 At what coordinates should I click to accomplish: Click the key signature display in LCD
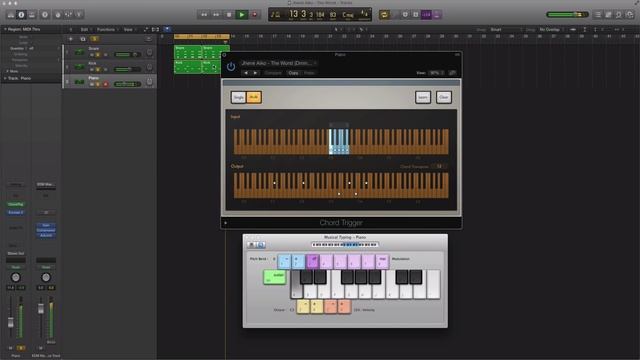[x=347, y=15]
